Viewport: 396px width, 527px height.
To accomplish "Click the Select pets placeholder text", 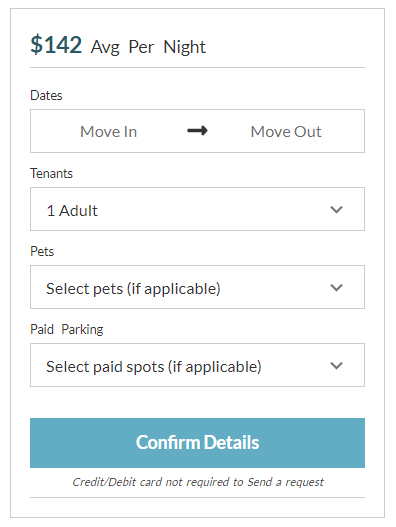I will (133, 289).
